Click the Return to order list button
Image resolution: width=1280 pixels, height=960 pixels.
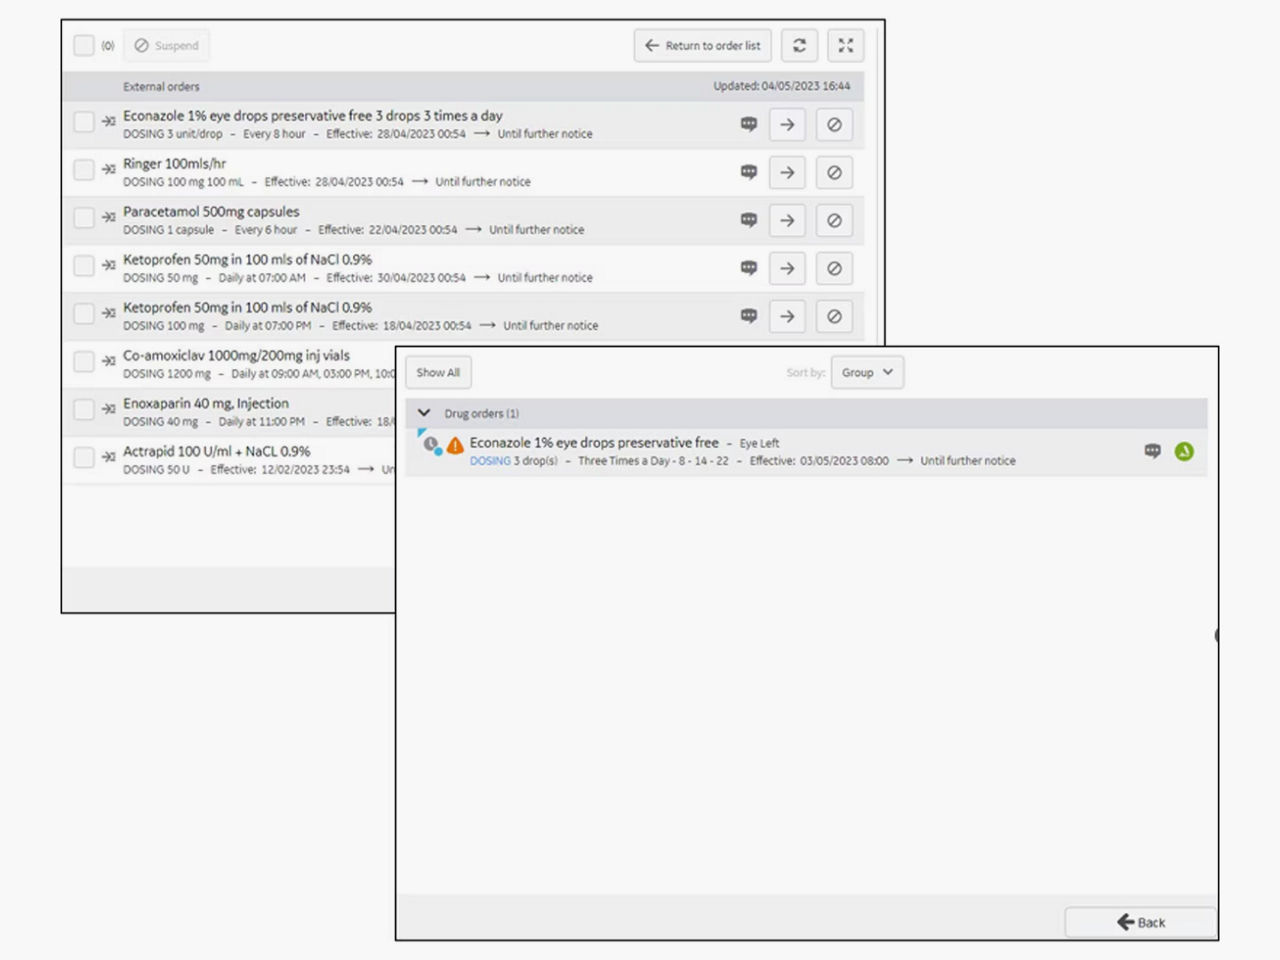702,45
